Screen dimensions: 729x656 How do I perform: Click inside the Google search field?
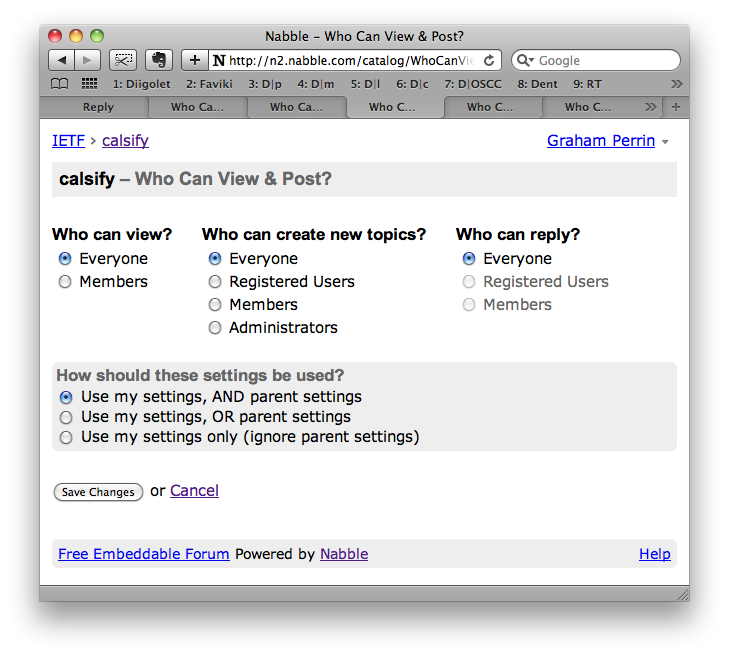(x=600, y=60)
